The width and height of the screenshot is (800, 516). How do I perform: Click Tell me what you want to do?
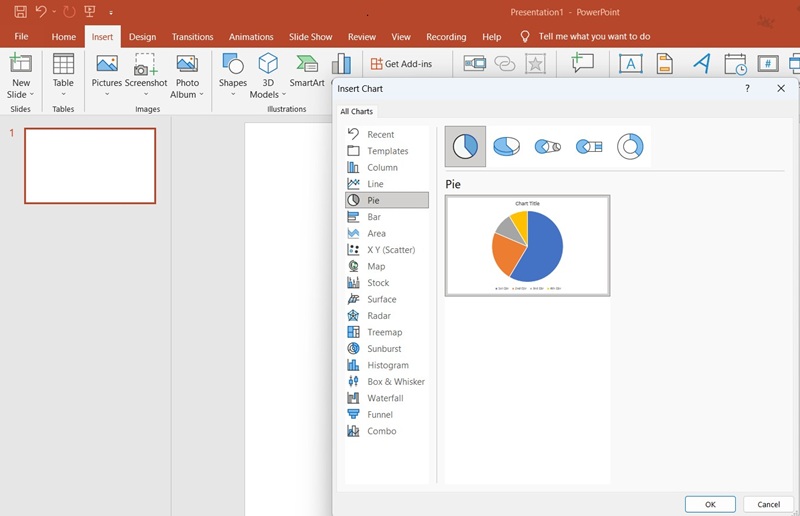[594, 36]
